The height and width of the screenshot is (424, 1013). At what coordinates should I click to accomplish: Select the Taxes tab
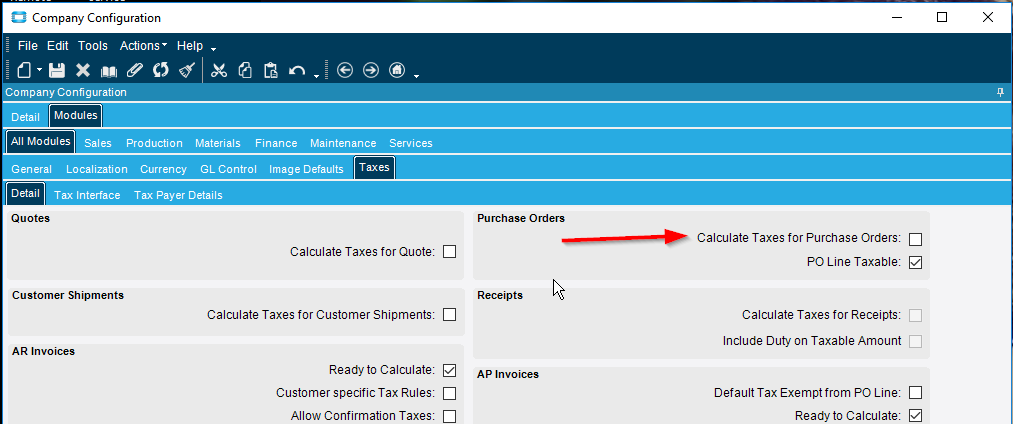(375, 167)
